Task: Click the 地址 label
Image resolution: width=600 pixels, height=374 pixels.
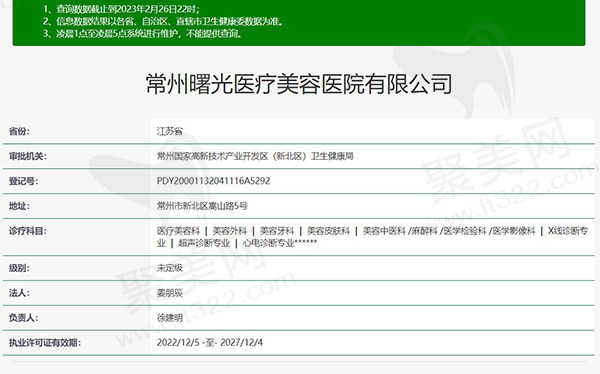Action: click(x=19, y=206)
